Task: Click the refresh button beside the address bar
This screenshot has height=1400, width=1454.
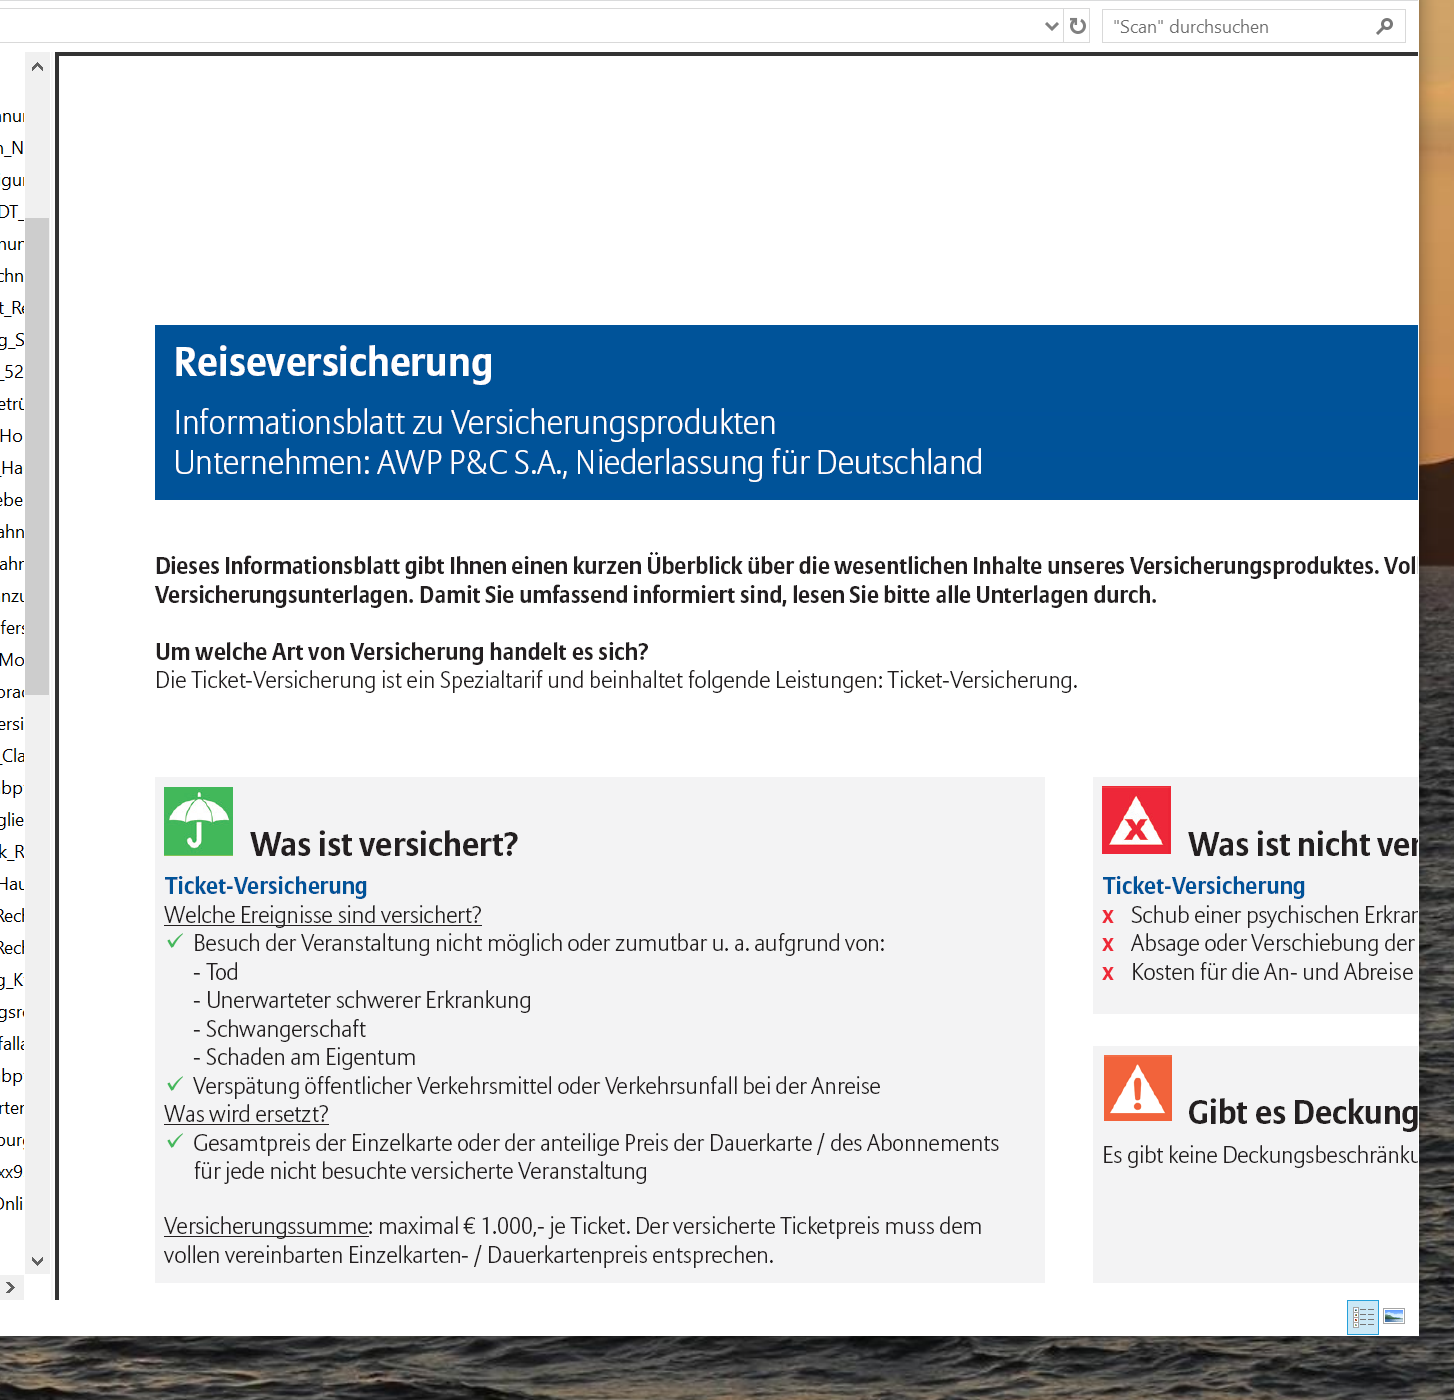Action: tap(1077, 26)
